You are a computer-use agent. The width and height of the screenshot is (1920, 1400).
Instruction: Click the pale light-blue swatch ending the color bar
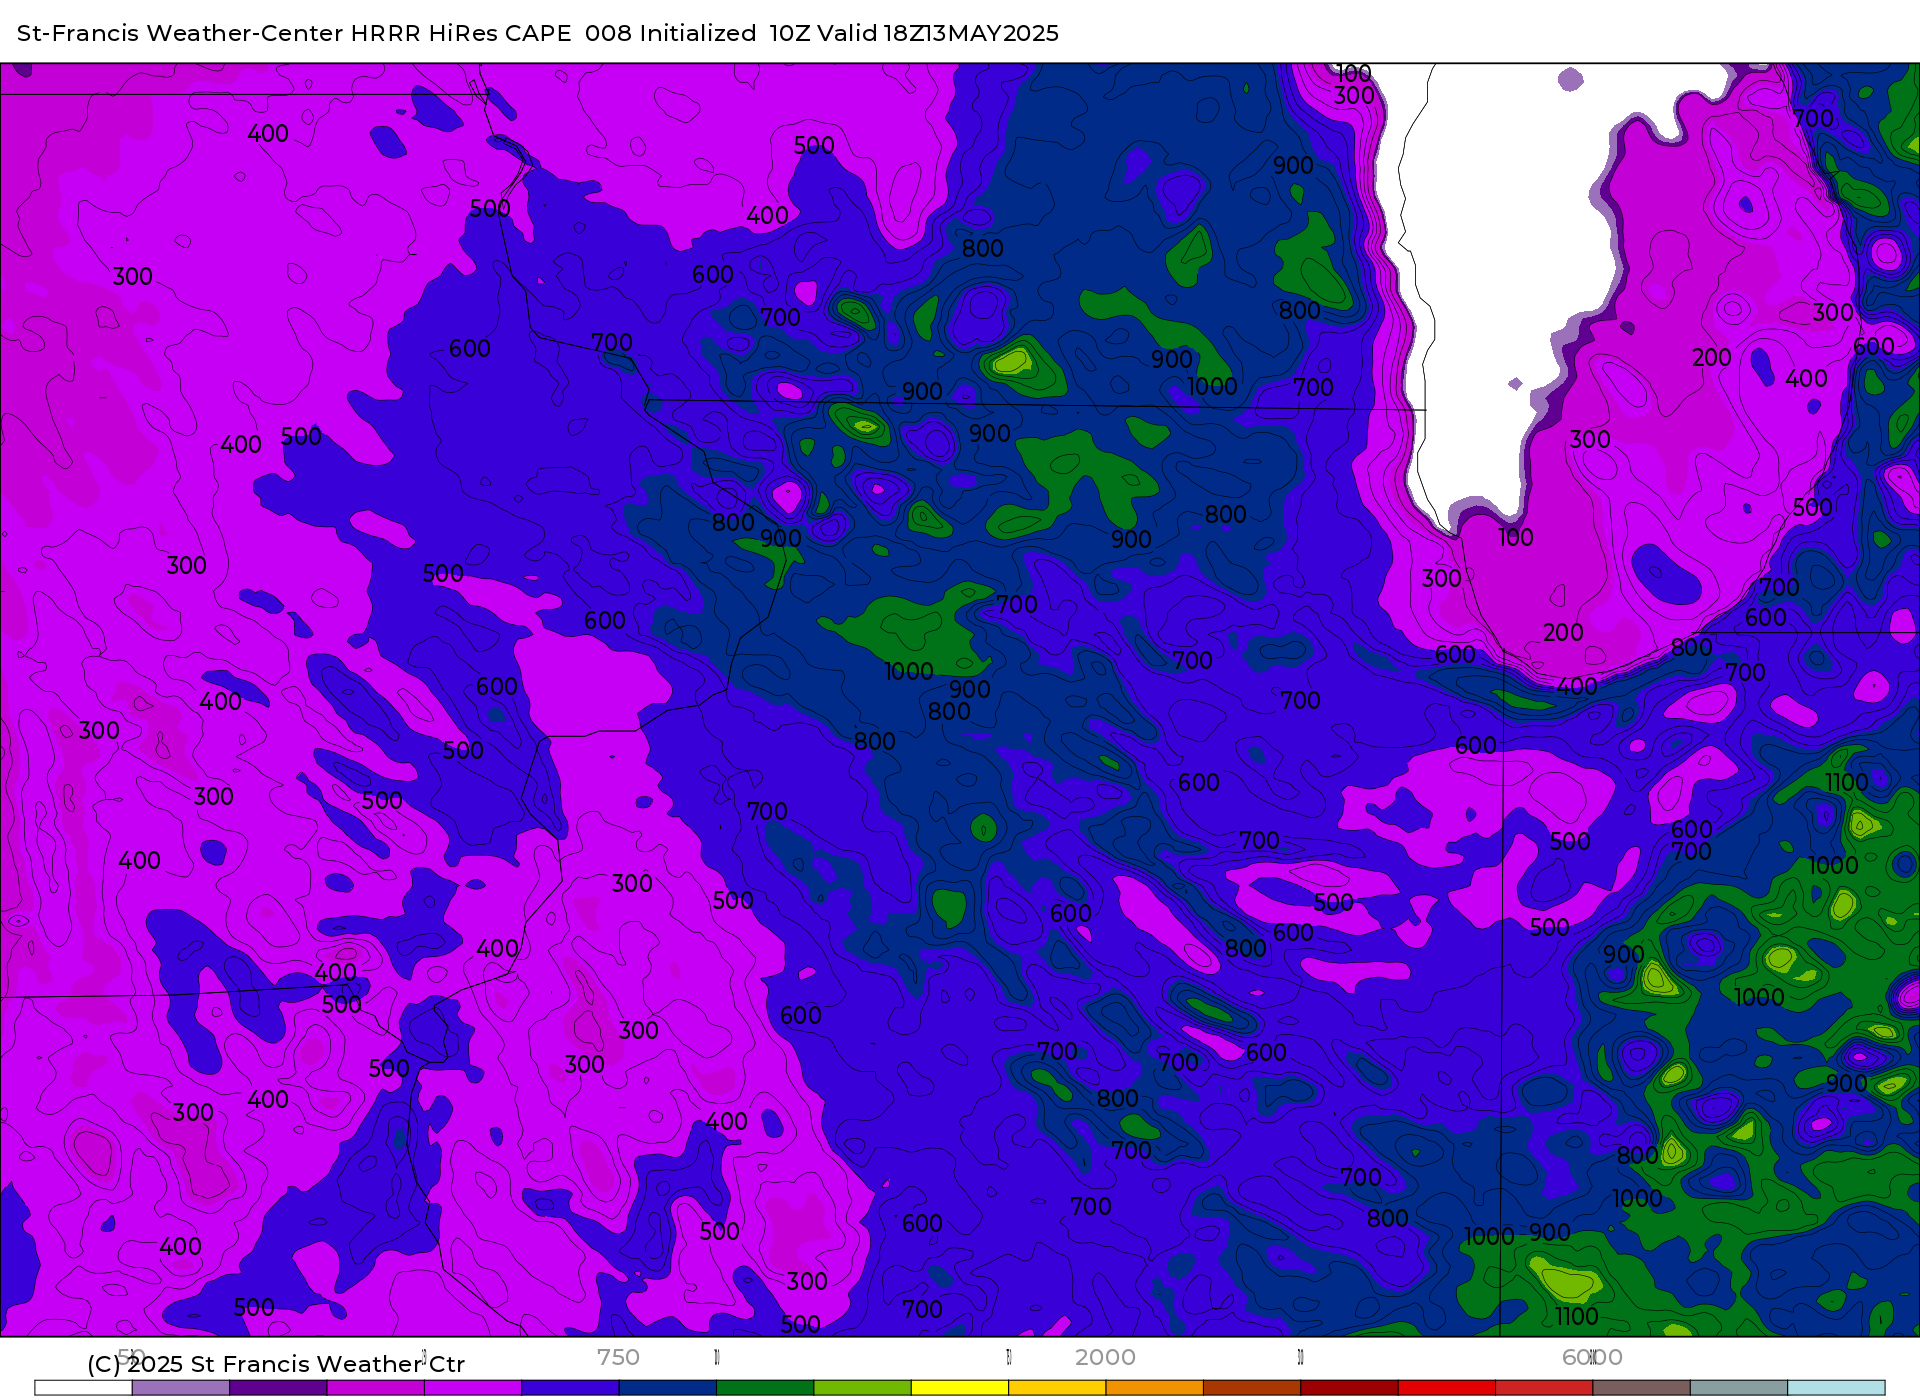click(x=1836, y=1388)
